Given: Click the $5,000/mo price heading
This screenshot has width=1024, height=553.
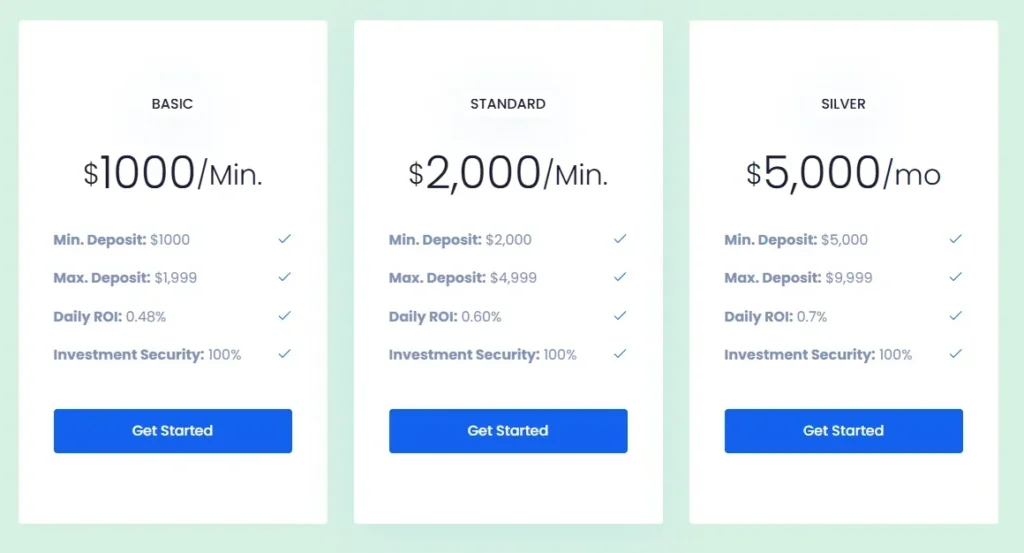Looking at the screenshot, I should pos(843,174).
